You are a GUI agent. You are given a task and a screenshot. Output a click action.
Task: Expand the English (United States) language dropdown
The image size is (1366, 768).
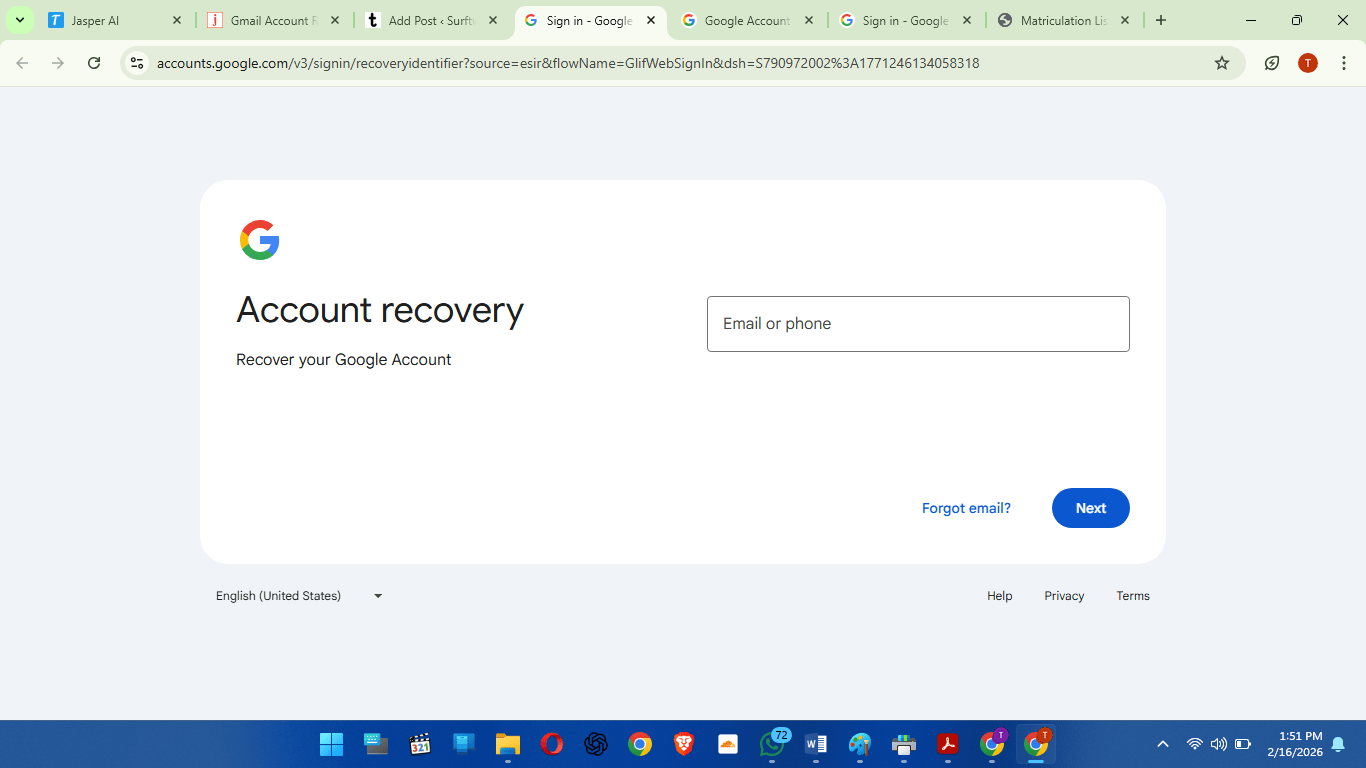299,596
